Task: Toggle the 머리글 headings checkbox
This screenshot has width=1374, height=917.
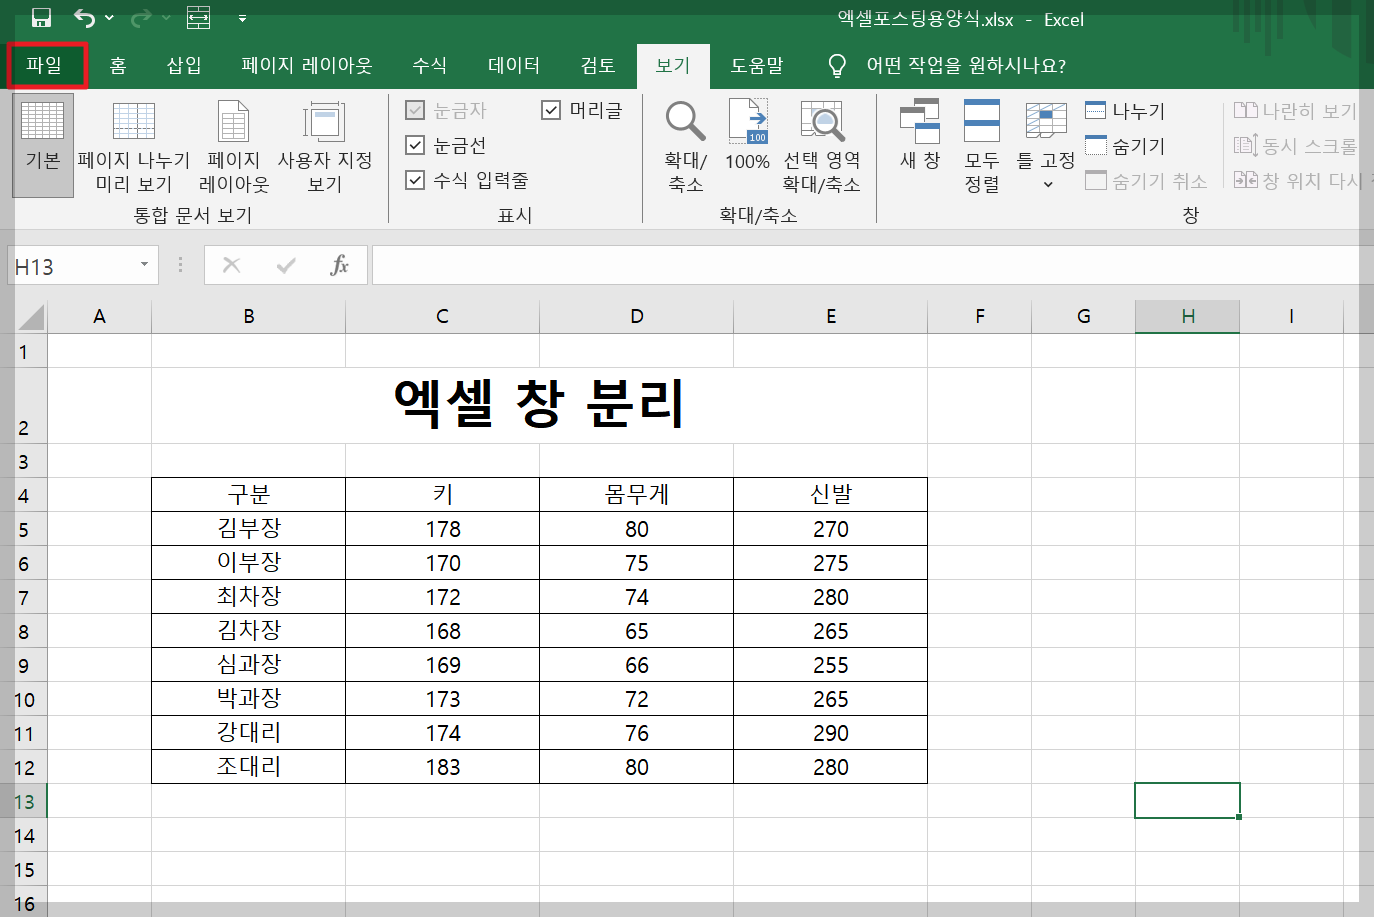Action: click(551, 110)
